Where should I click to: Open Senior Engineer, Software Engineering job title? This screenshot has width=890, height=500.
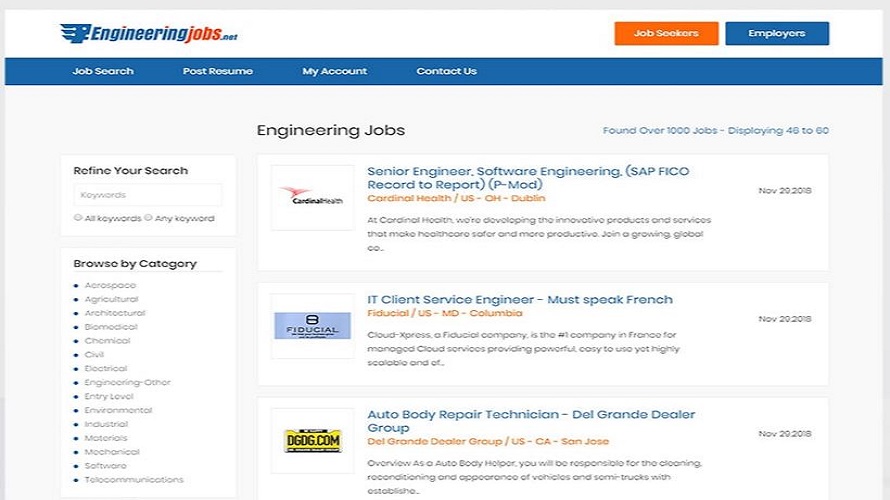[528, 178]
